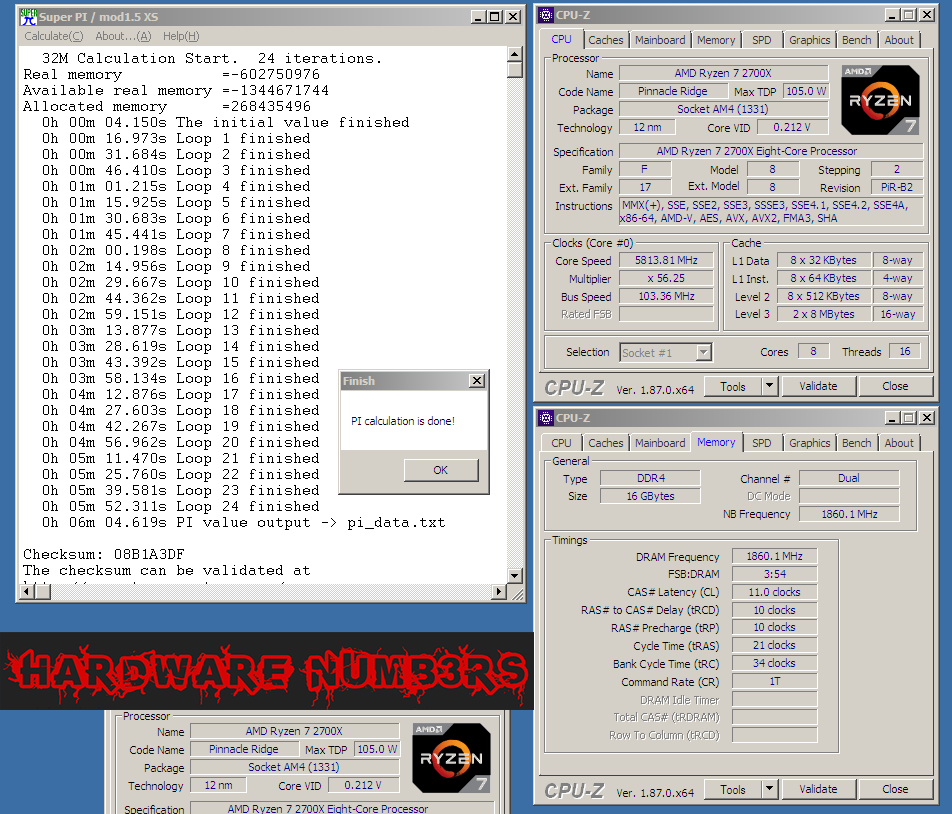Click the memory Type field DDR4
Image resolution: width=952 pixels, height=814 pixels.
click(650, 478)
